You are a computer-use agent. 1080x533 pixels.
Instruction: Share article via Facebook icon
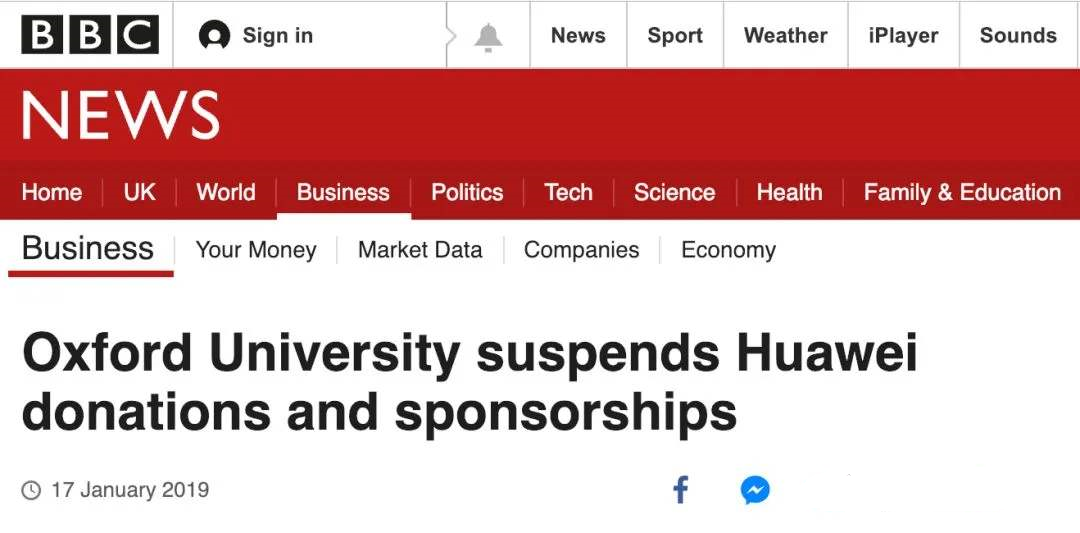tap(681, 490)
